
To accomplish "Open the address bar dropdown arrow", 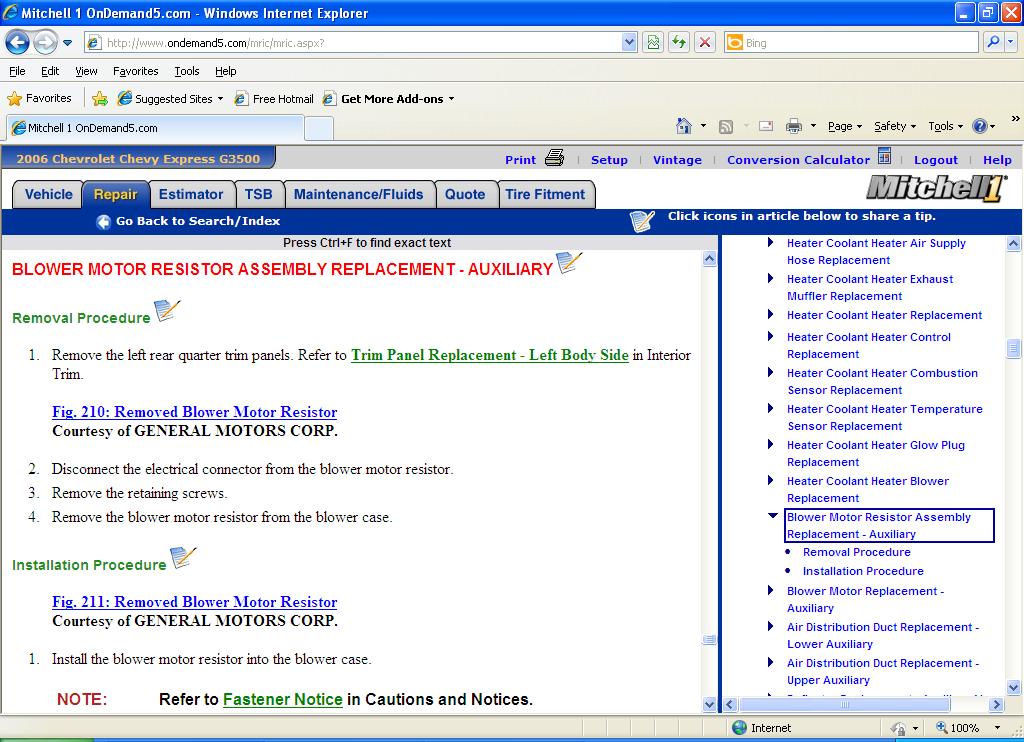I will tap(629, 43).
